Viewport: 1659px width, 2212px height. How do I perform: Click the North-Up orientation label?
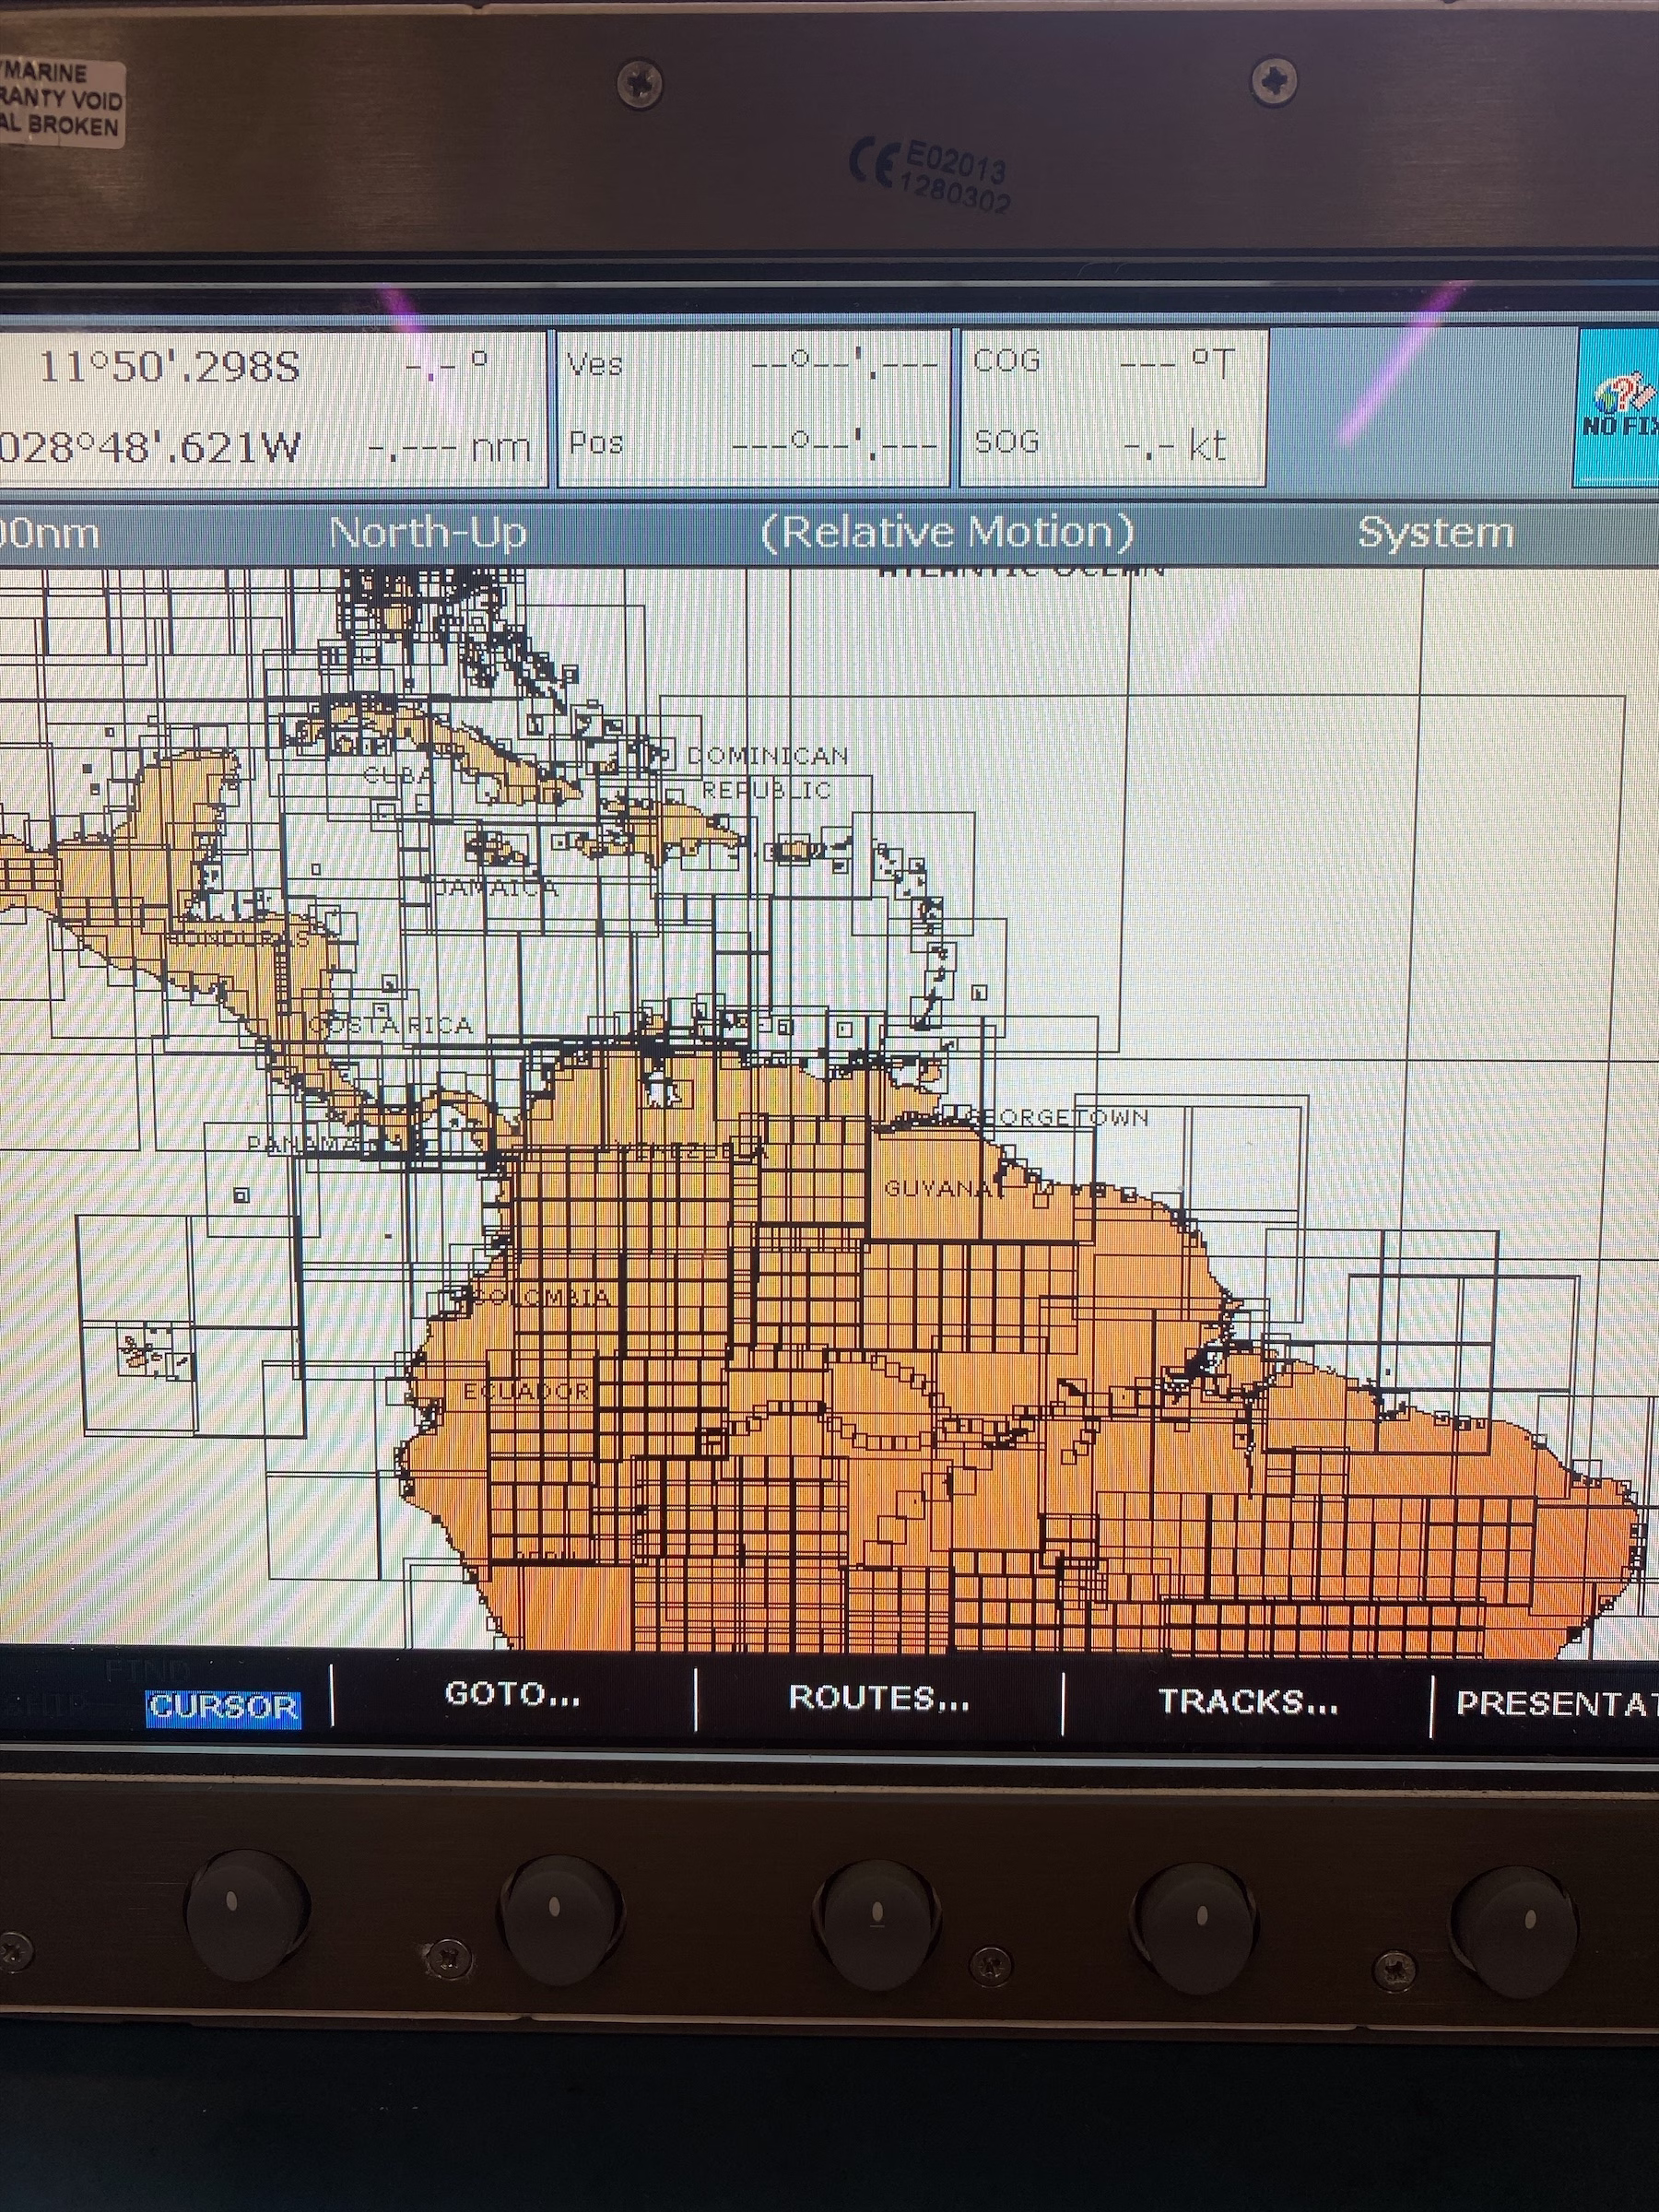[427, 532]
